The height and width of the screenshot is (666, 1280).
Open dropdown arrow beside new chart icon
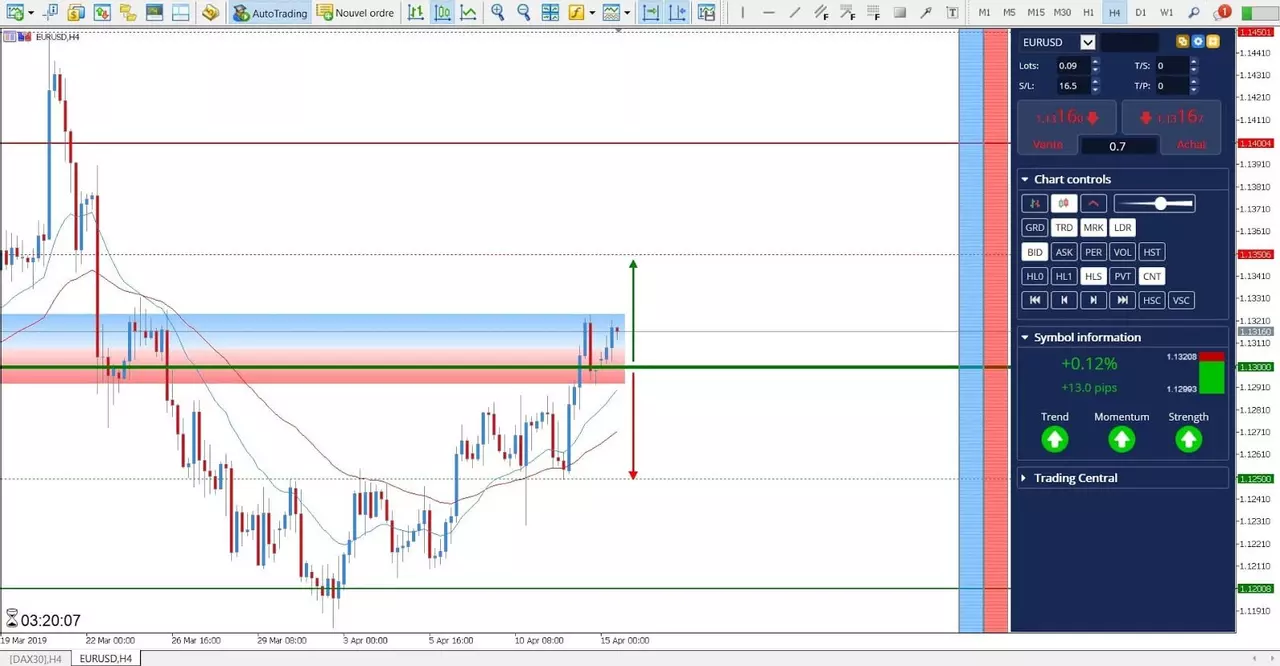click(31, 13)
